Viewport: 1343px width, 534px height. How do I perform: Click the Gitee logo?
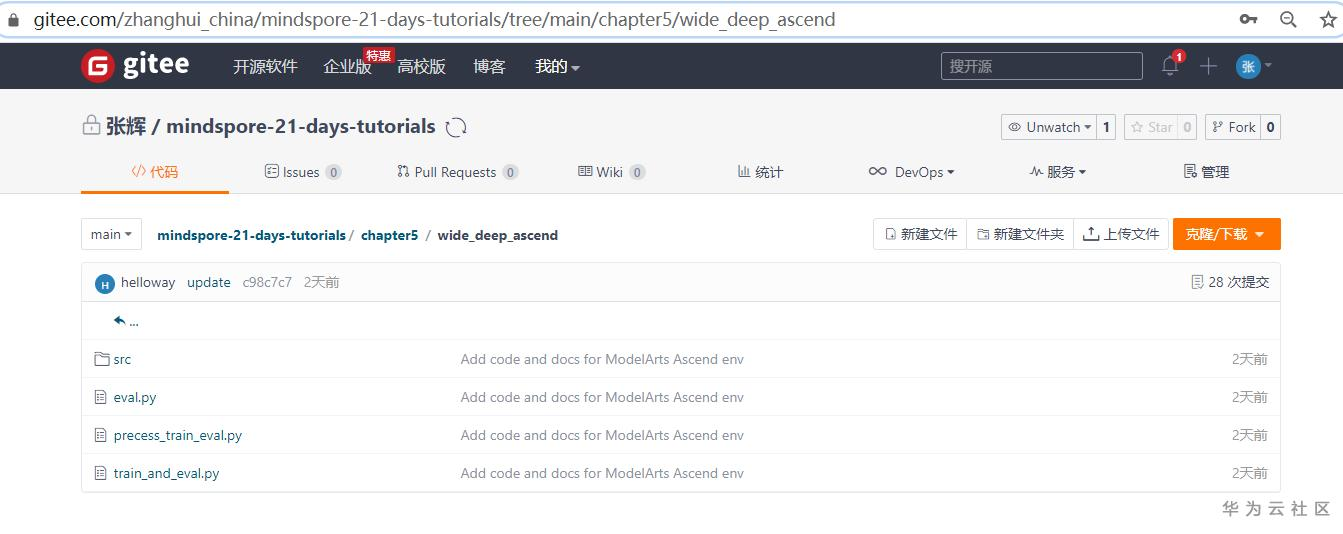[135, 66]
